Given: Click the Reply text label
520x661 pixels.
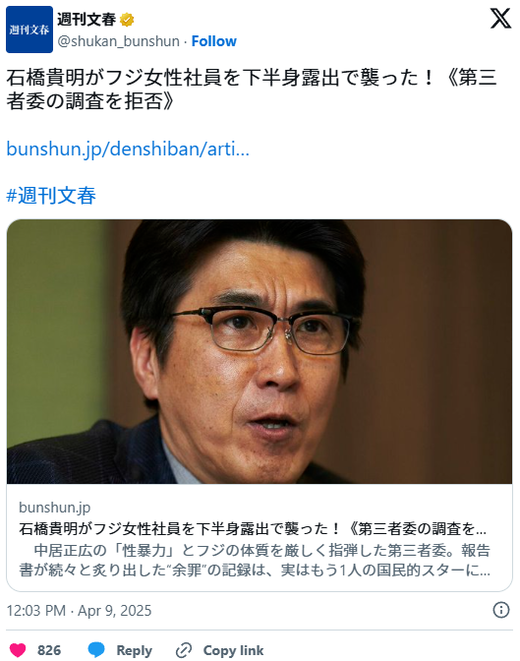Looking at the screenshot, I should [x=134, y=650].
